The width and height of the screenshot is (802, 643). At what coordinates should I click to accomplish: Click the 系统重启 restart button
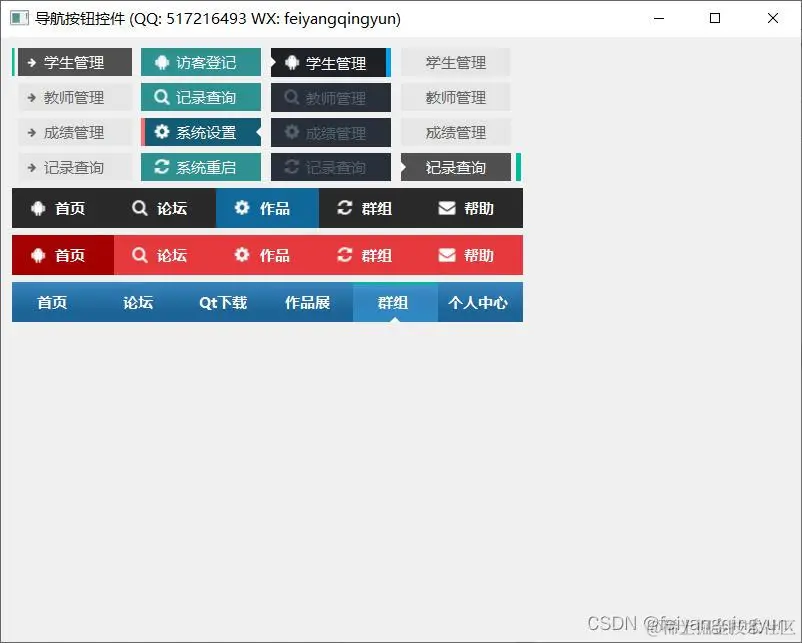click(x=200, y=167)
